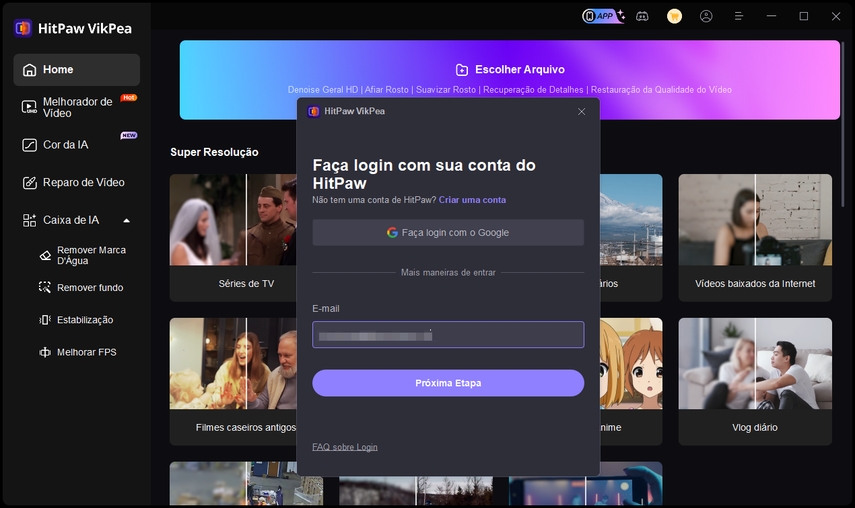Open the hamburger menu in title bar
This screenshot has width=855, height=508.
point(739,16)
